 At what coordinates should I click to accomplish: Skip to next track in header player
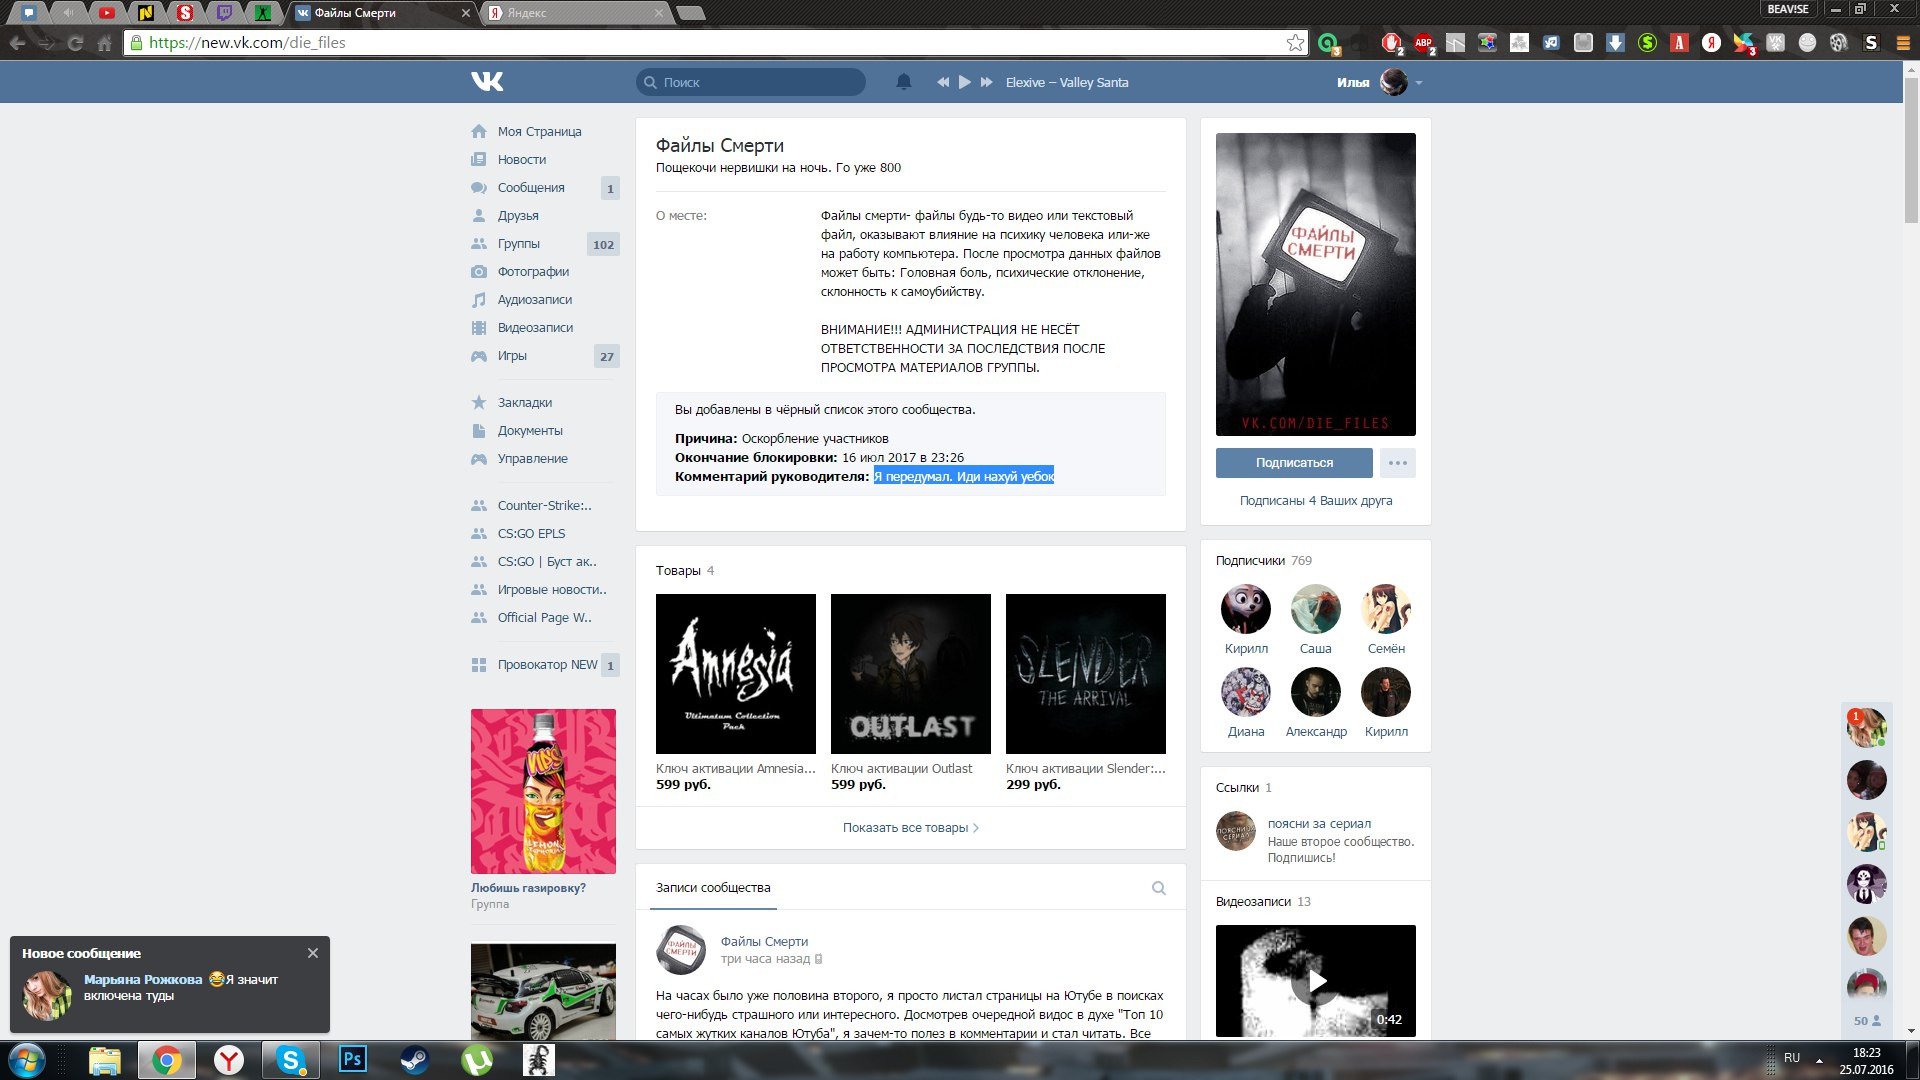(987, 82)
